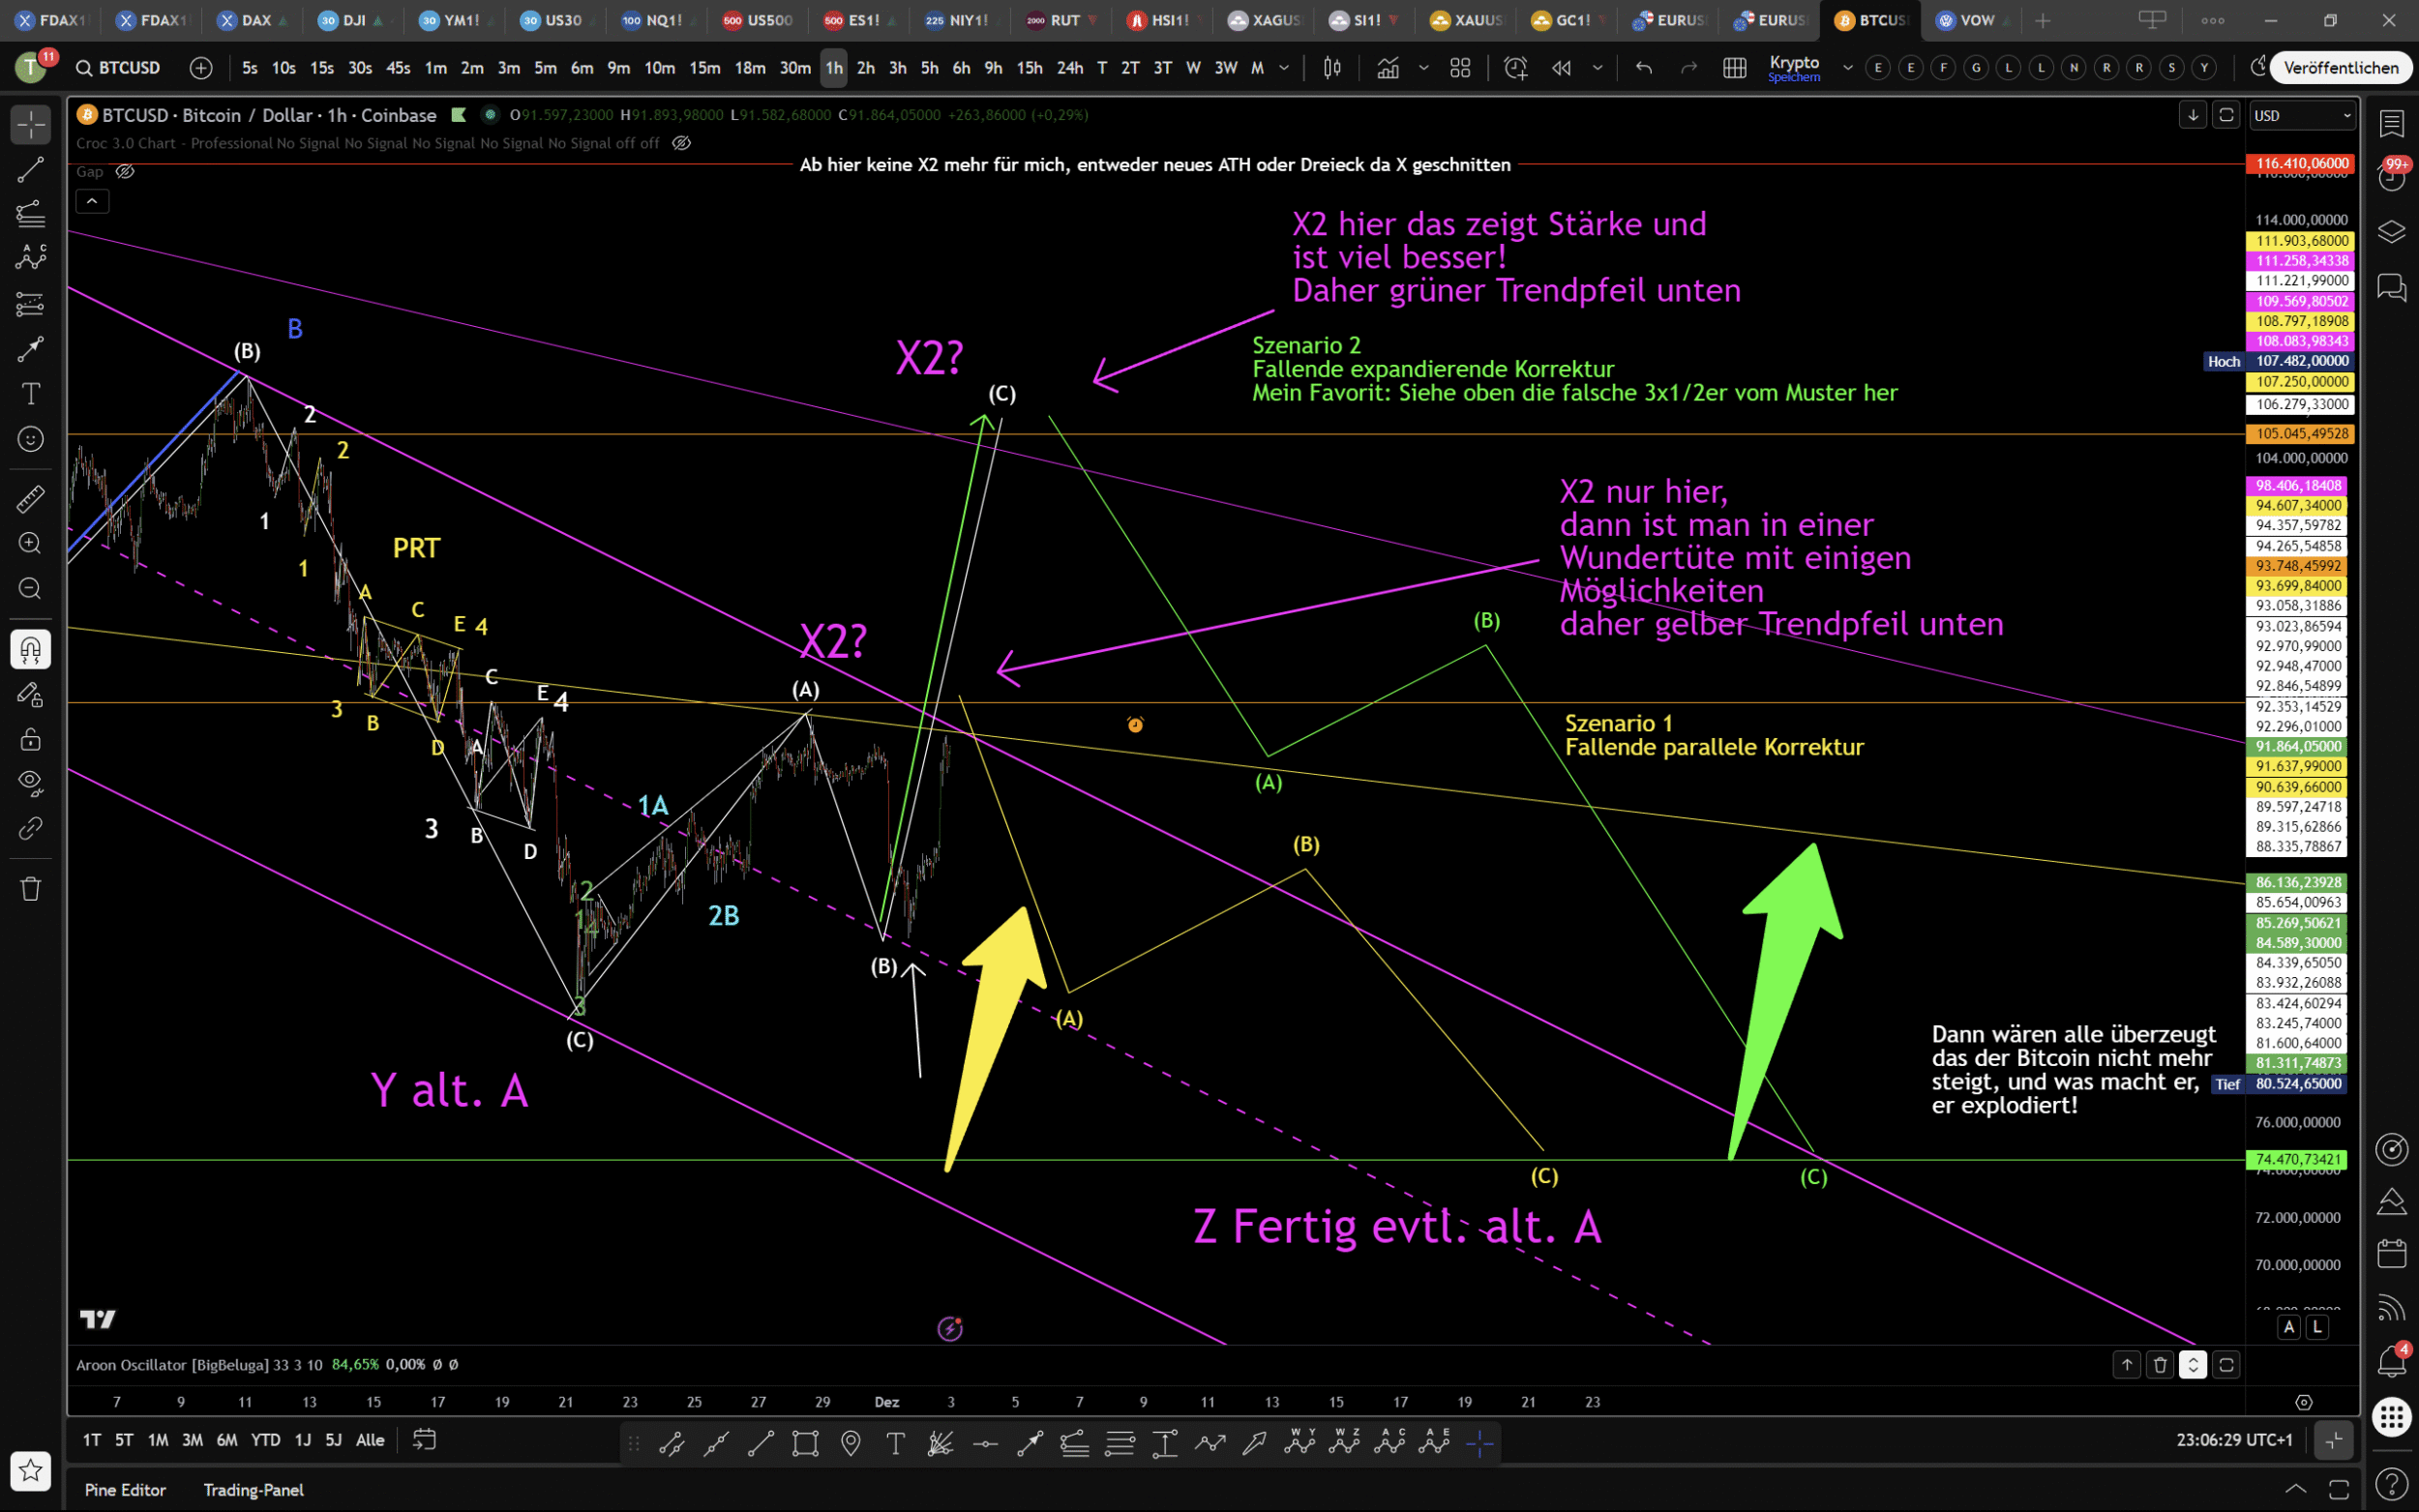Activate the magnet mode tool

pyautogui.click(x=30, y=650)
